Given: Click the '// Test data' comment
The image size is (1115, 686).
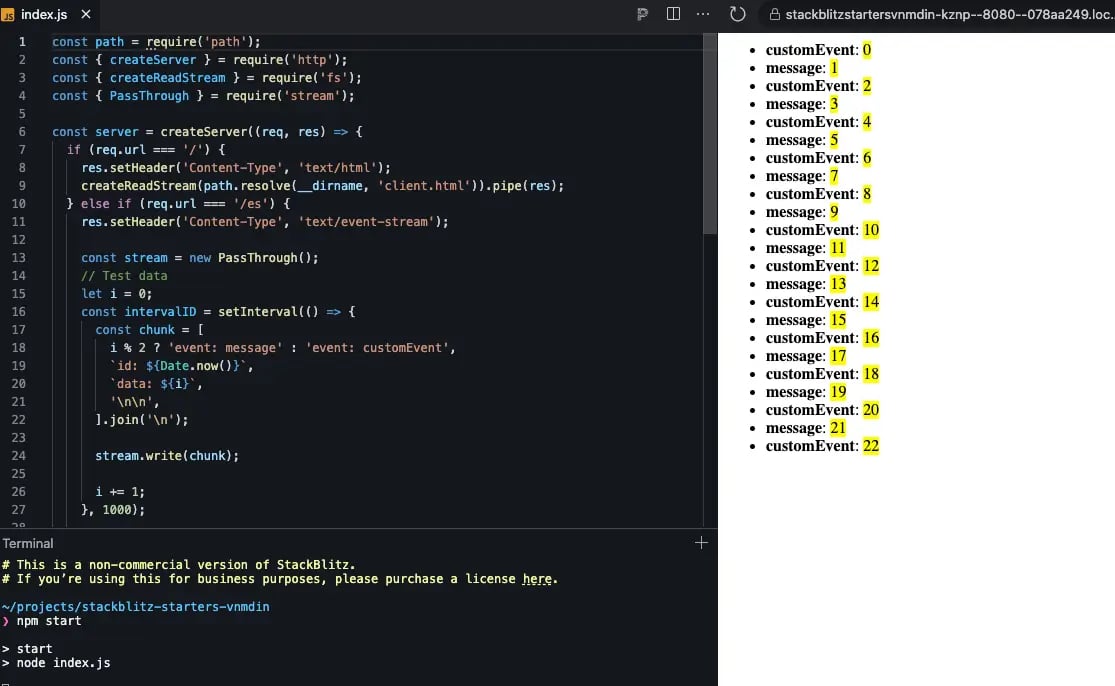Looking at the screenshot, I should (x=124, y=276).
